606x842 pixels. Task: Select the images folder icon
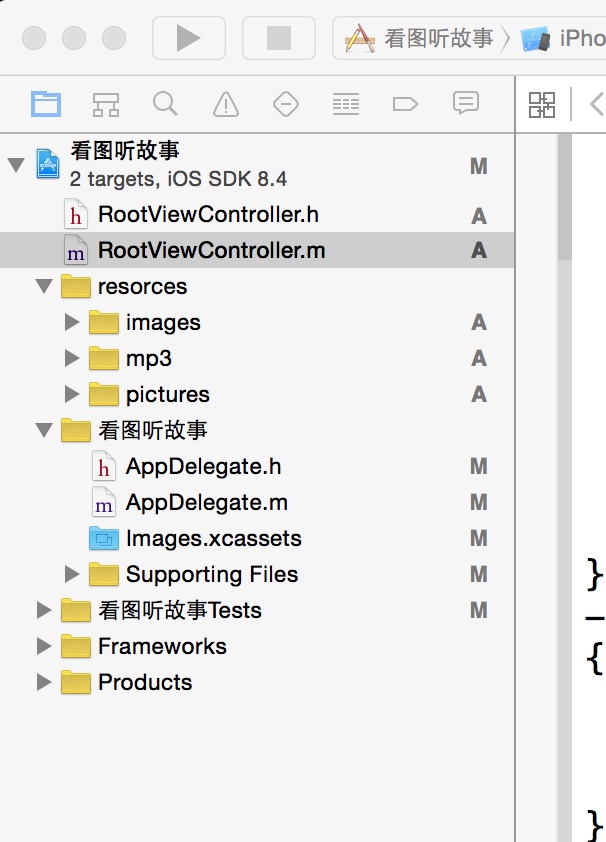point(104,322)
